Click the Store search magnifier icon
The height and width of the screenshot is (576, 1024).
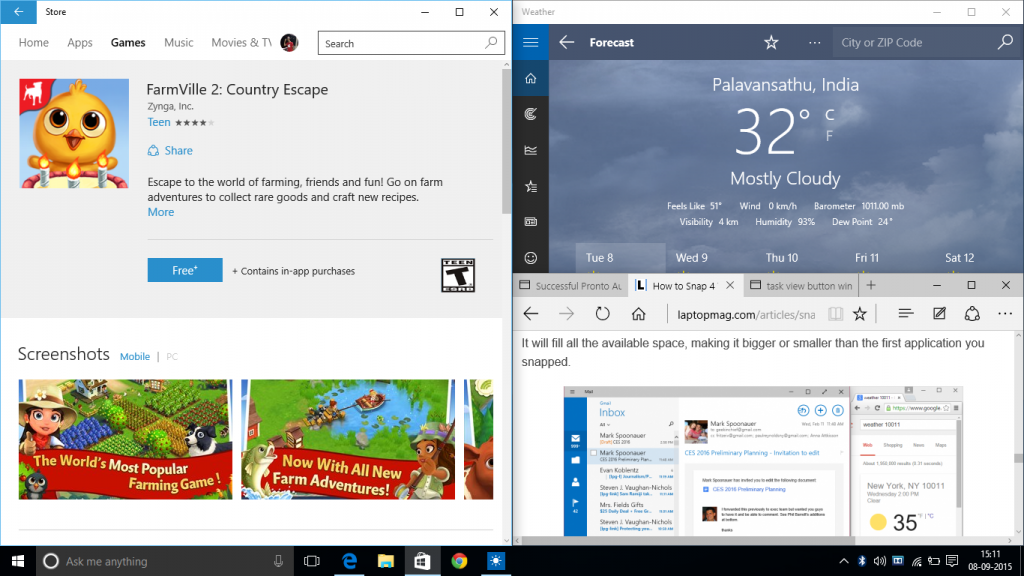point(491,43)
